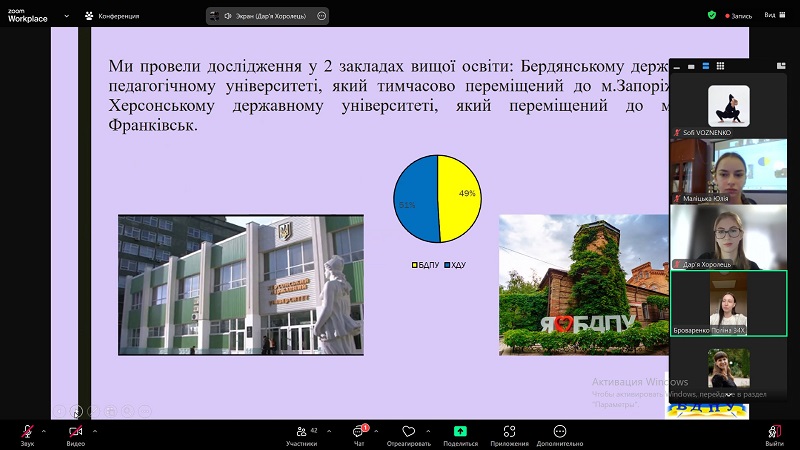Viewport: 800px width, 450px height.
Task: Click the blue 51% pie chart segment
Action: pyautogui.click(x=416, y=199)
